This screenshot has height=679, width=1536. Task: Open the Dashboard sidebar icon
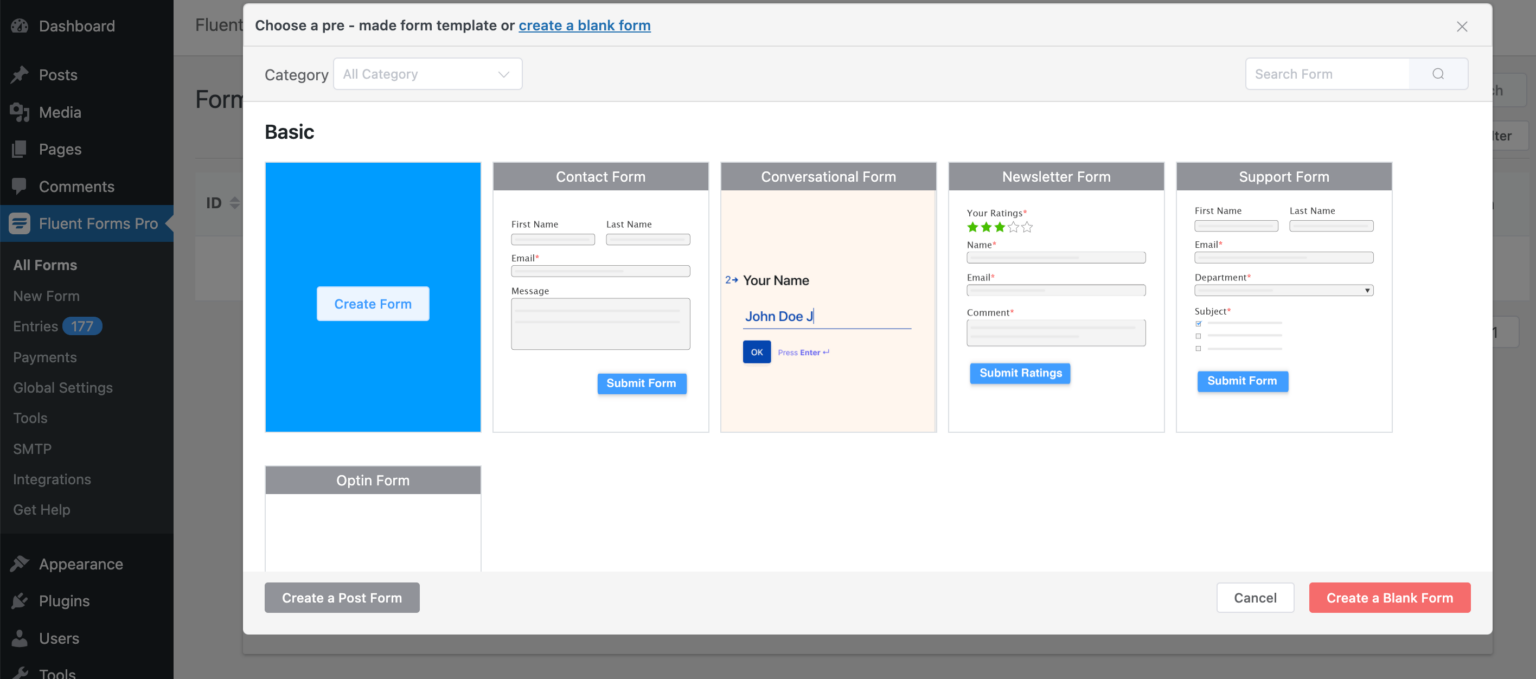pos(22,25)
